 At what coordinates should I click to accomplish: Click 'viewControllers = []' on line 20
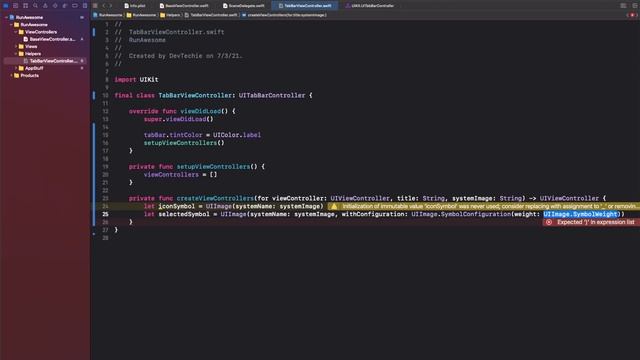pyautogui.click(x=180, y=175)
